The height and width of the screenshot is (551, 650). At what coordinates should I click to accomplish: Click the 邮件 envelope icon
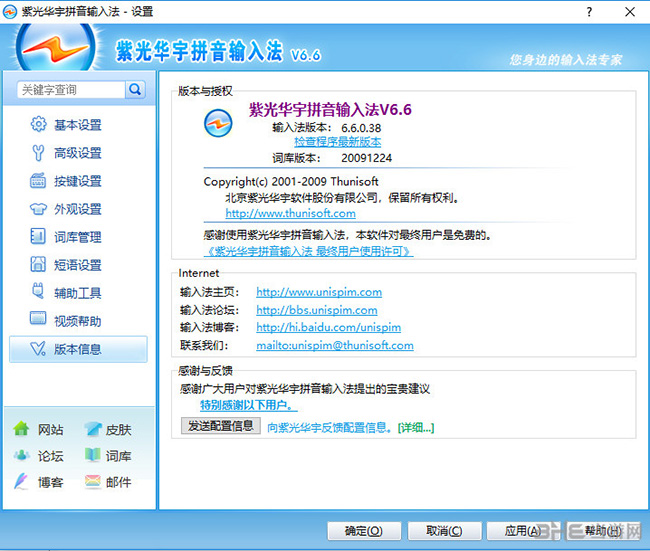(92, 481)
